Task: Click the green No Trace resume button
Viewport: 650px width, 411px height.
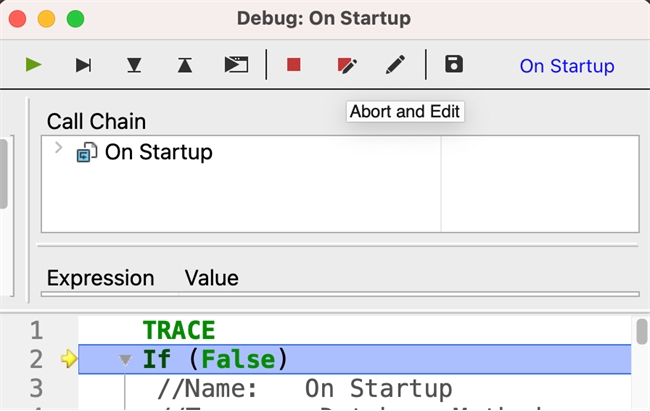Action: point(34,65)
